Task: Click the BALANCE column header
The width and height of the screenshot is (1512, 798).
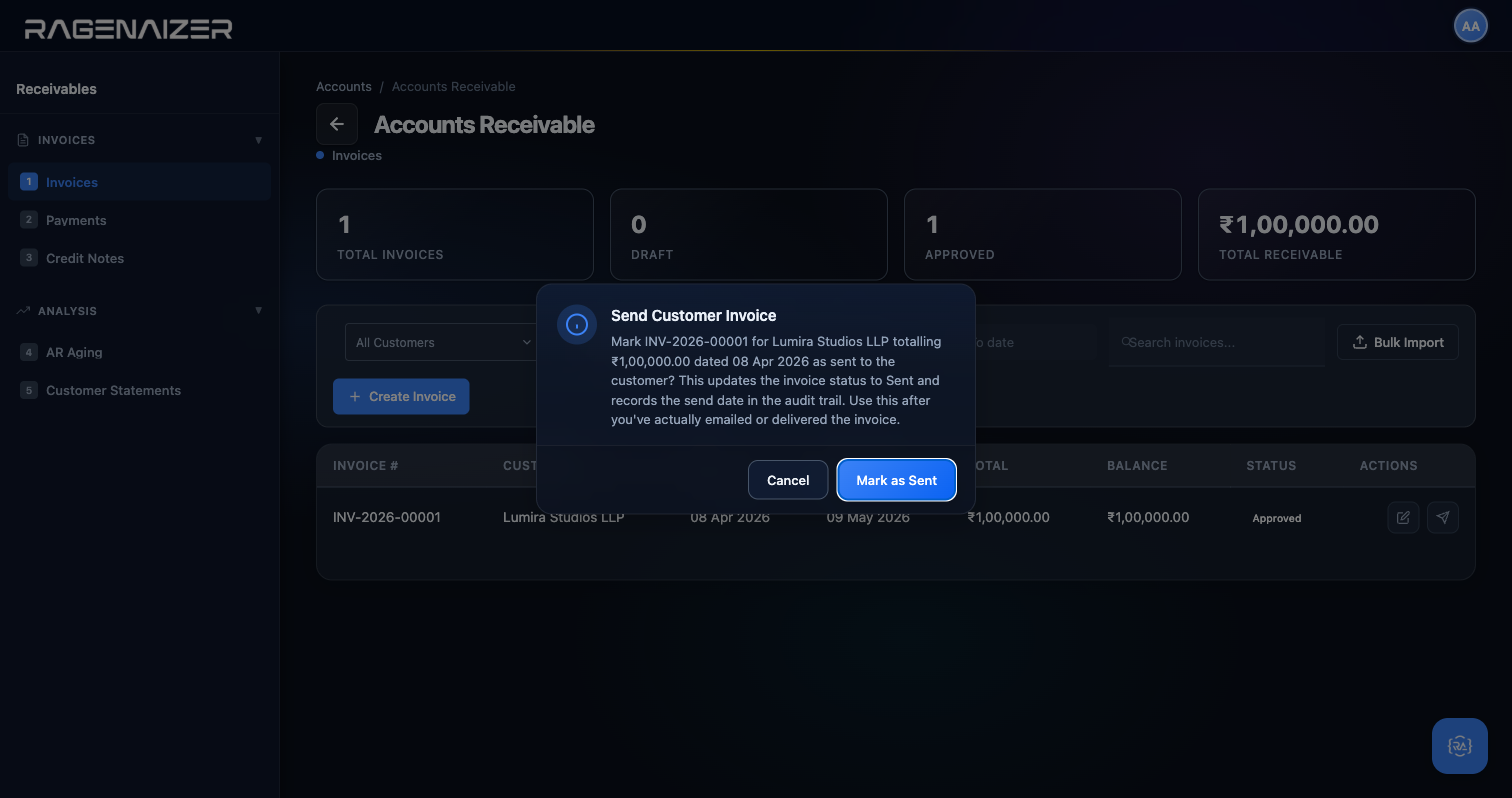Action: coord(1137,466)
